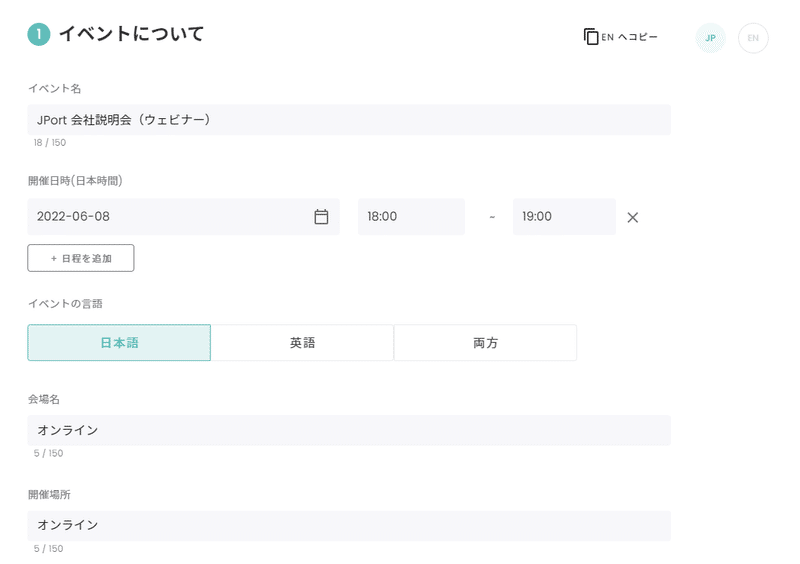Focus the 会場名 input field
800x564 pixels.
[x=349, y=430]
